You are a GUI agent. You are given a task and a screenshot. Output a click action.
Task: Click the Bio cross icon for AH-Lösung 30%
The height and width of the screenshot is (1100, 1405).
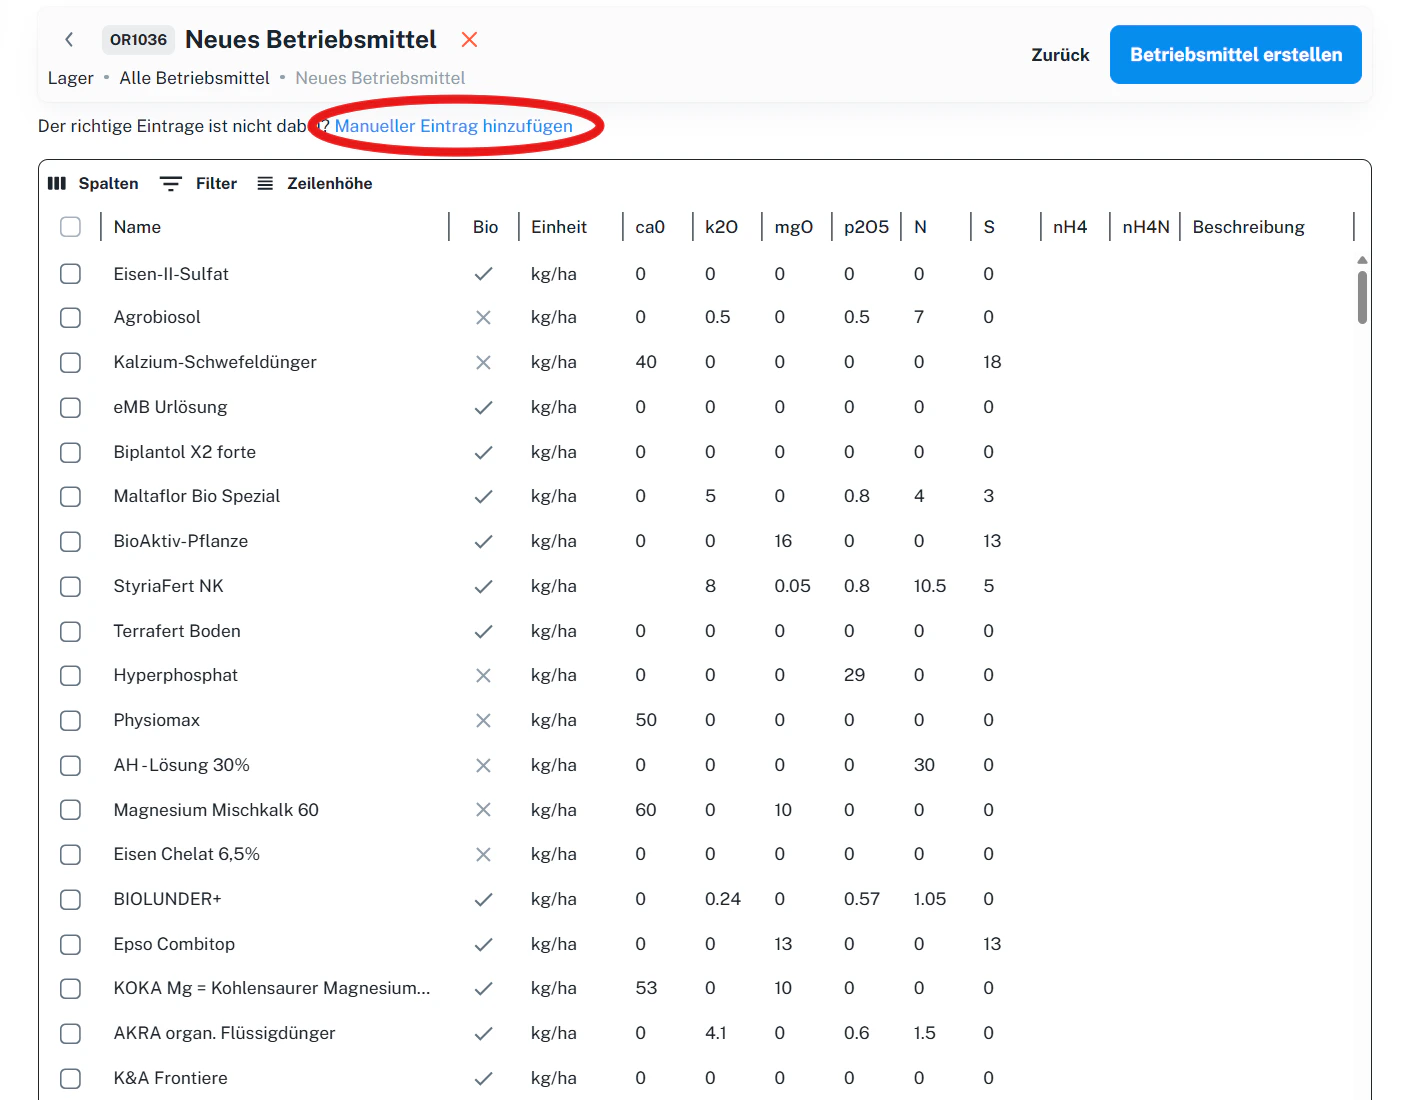click(483, 765)
